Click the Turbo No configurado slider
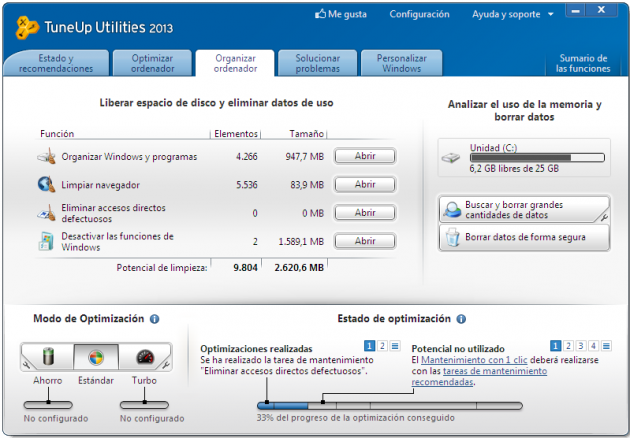Screen dimensions: 630x438 [x=144, y=405]
